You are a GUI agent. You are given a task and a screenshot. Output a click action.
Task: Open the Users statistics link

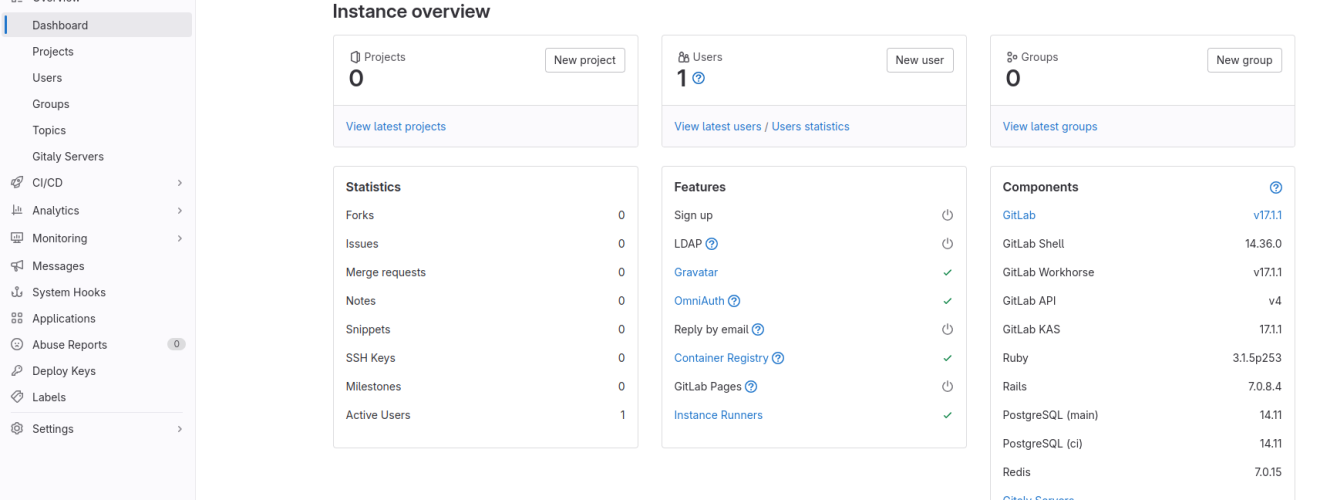811,127
